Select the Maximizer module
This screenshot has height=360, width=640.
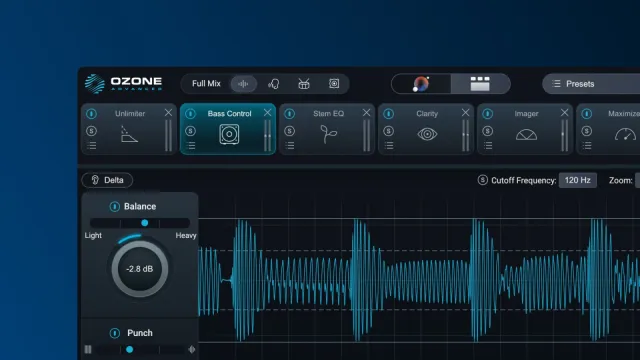coord(608,129)
